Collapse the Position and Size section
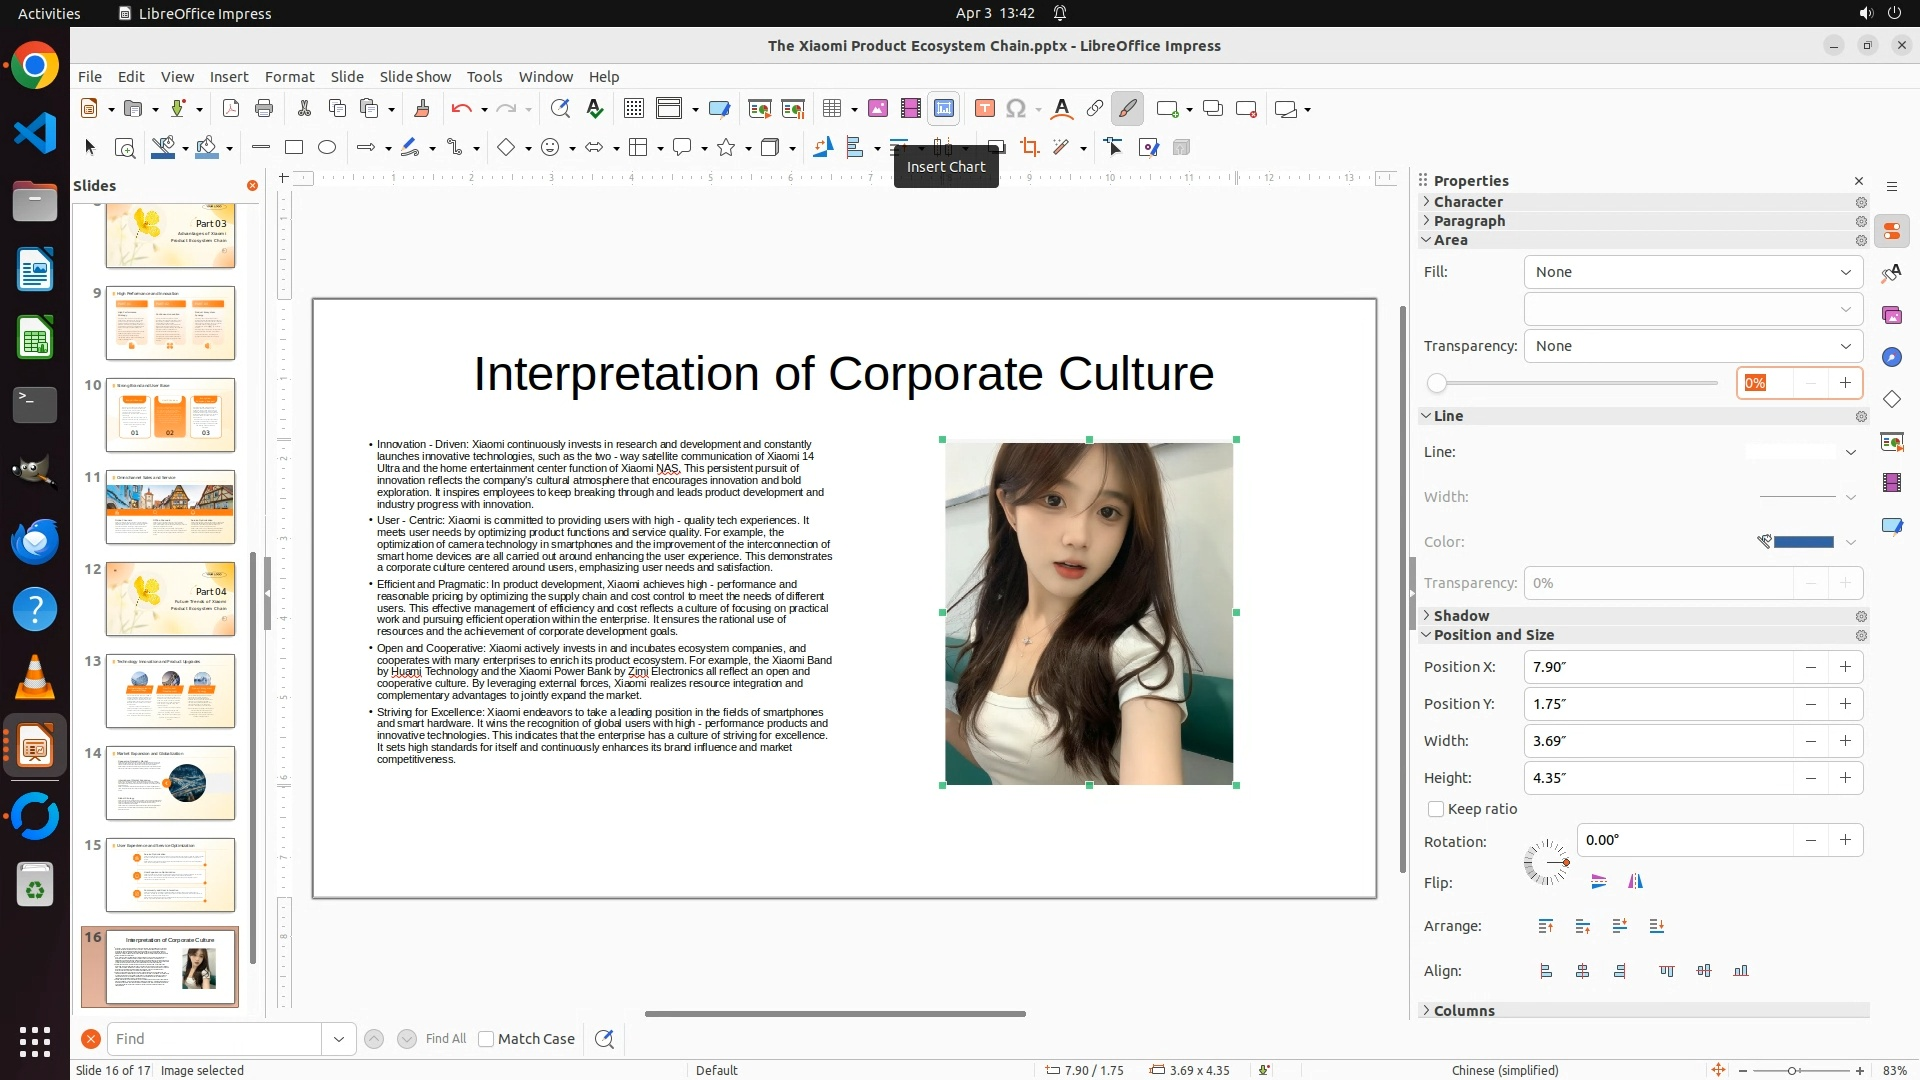 pyautogui.click(x=1493, y=635)
